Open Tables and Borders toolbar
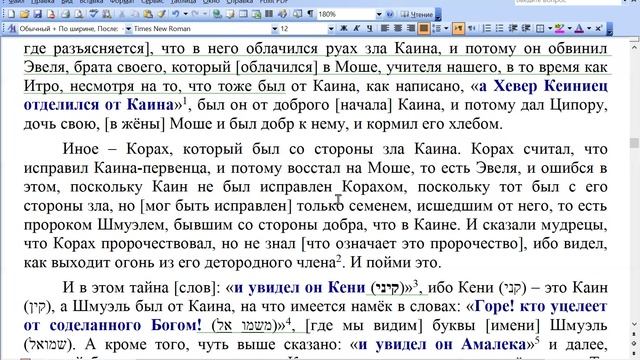Screen dimensions: 640x360 click(x=230, y=14)
